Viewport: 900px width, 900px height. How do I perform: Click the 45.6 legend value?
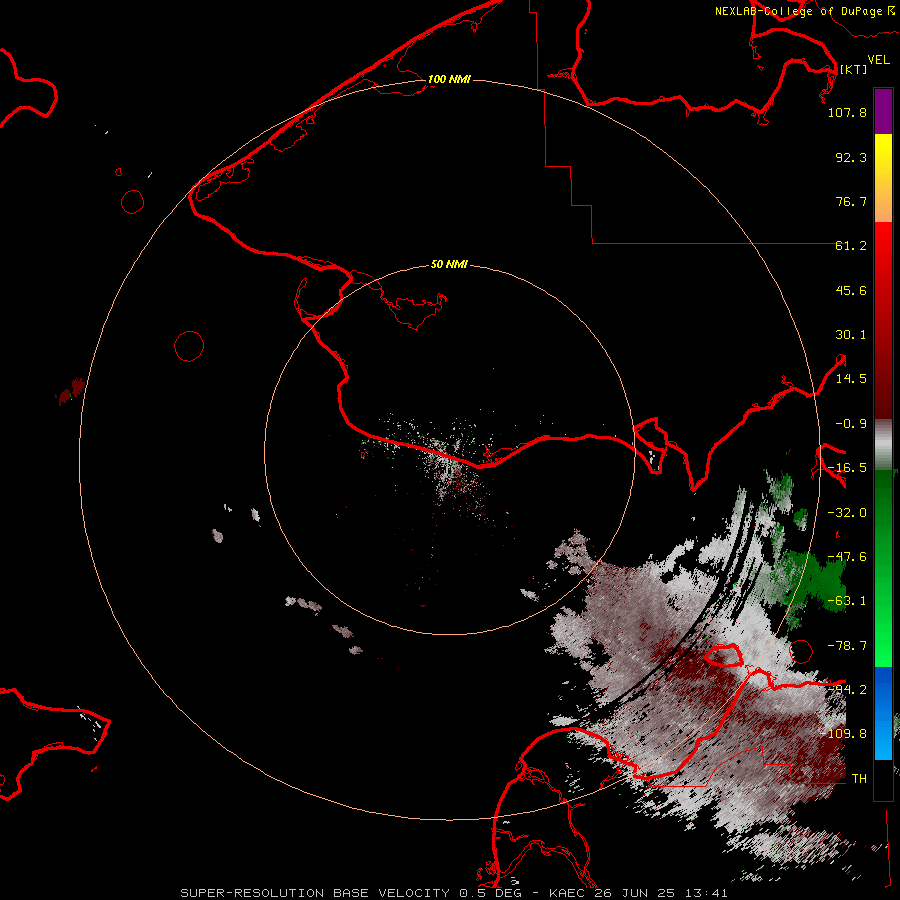point(851,290)
